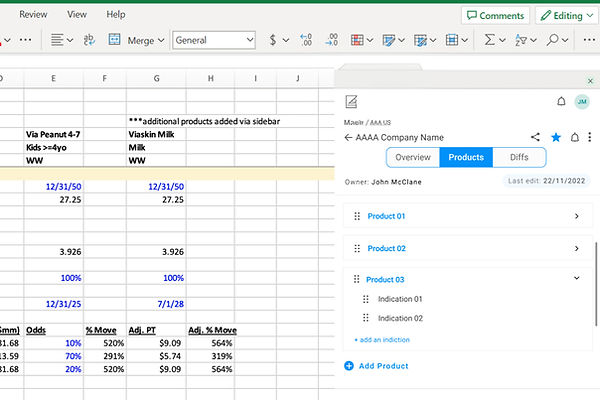Click Indication 01 drag handle
The image size is (600, 400).
[x=366, y=299]
